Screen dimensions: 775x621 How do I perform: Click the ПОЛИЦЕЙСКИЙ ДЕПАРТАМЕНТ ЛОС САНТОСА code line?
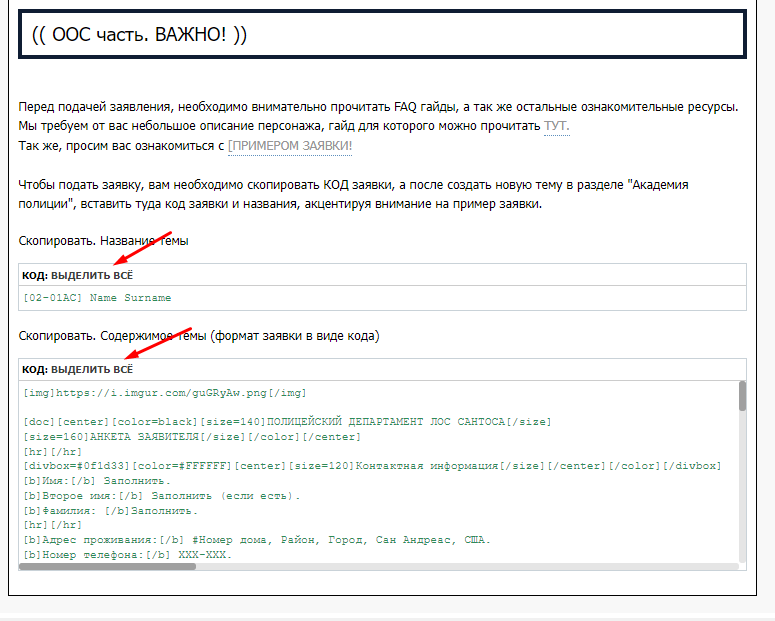pyautogui.click(x=287, y=422)
